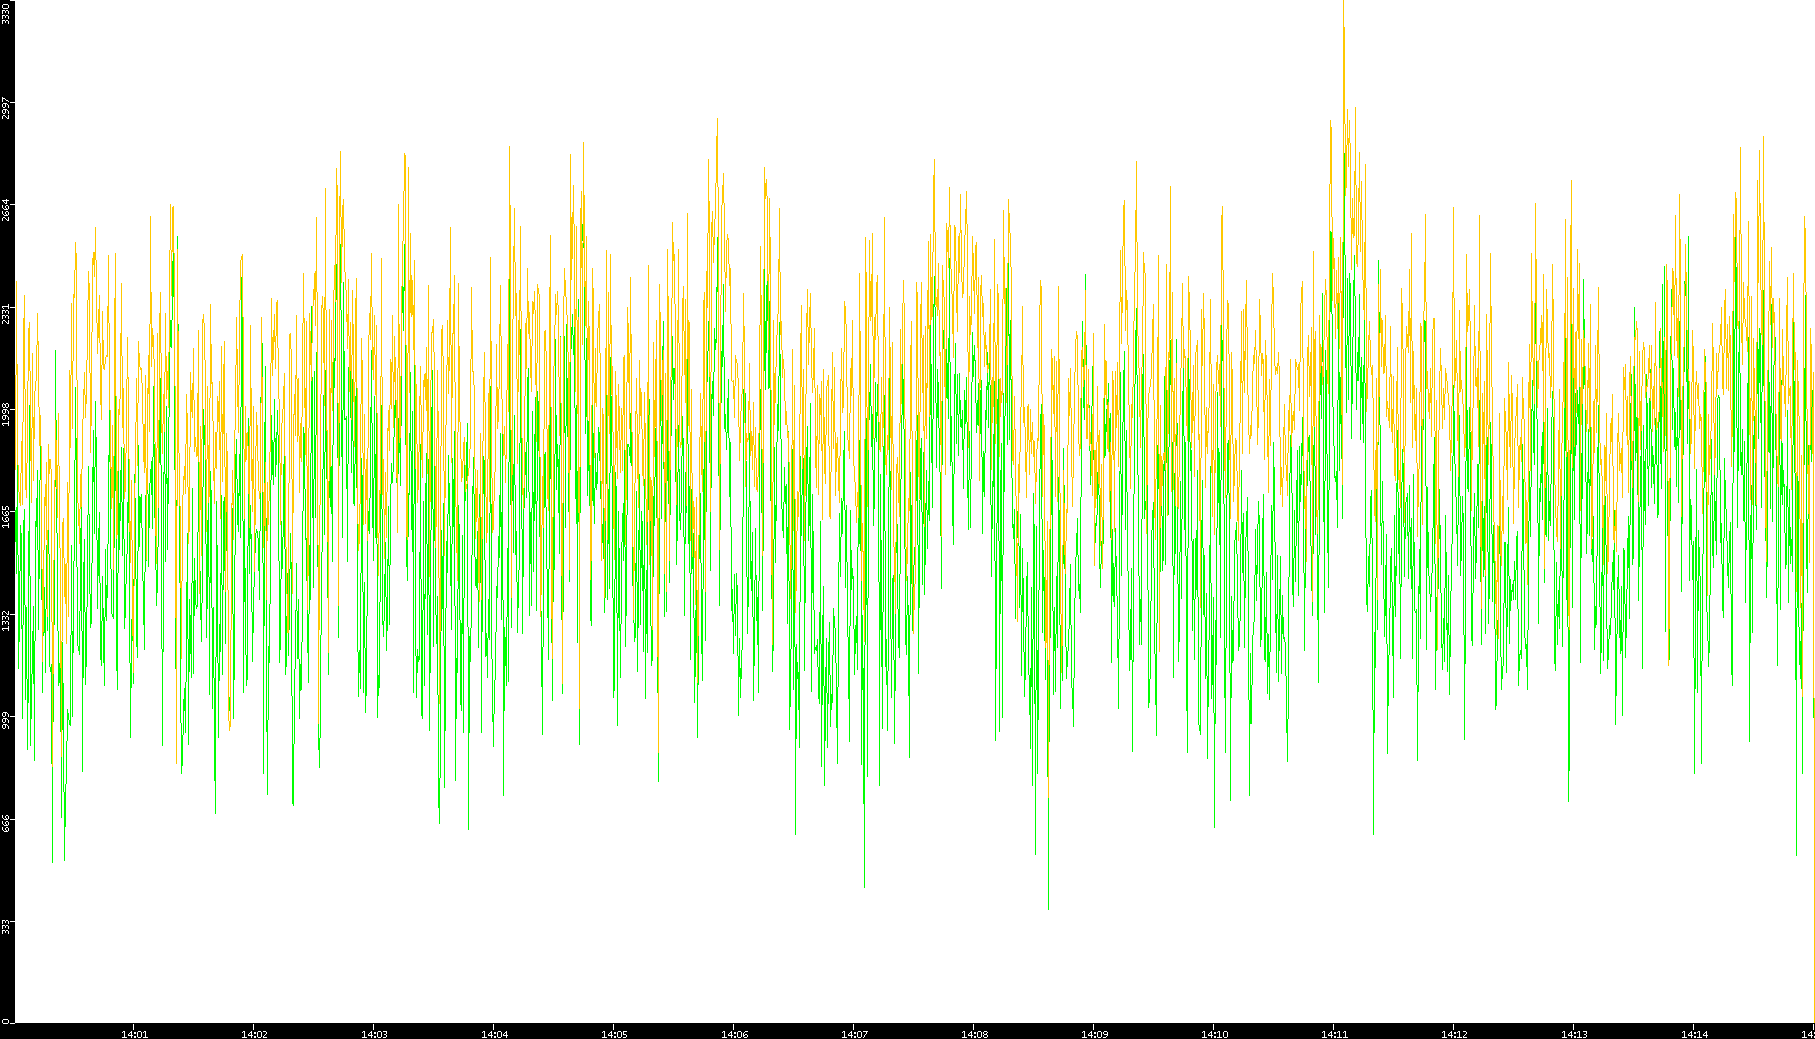Click the 14:13 time axis label

(1574, 1034)
